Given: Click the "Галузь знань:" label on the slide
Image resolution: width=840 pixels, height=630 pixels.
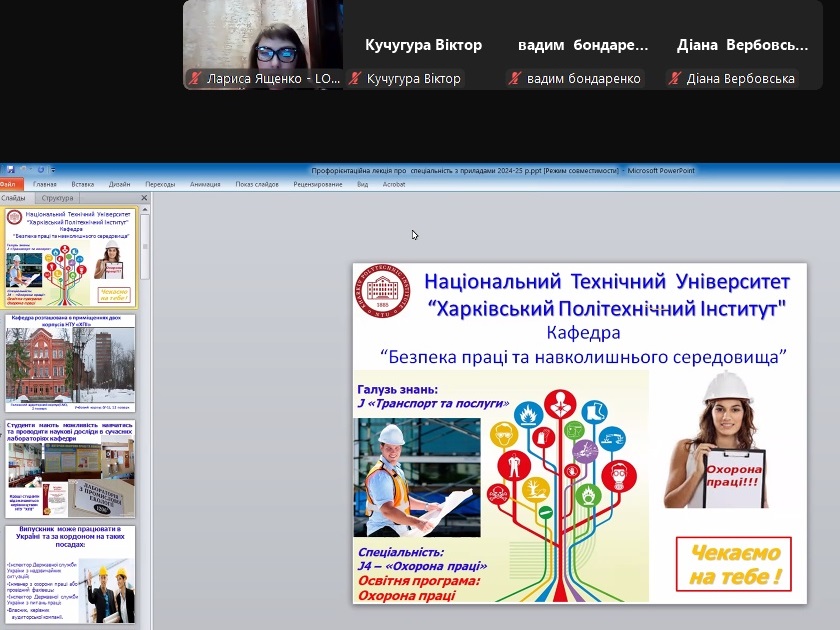Looking at the screenshot, I should [x=398, y=389].
